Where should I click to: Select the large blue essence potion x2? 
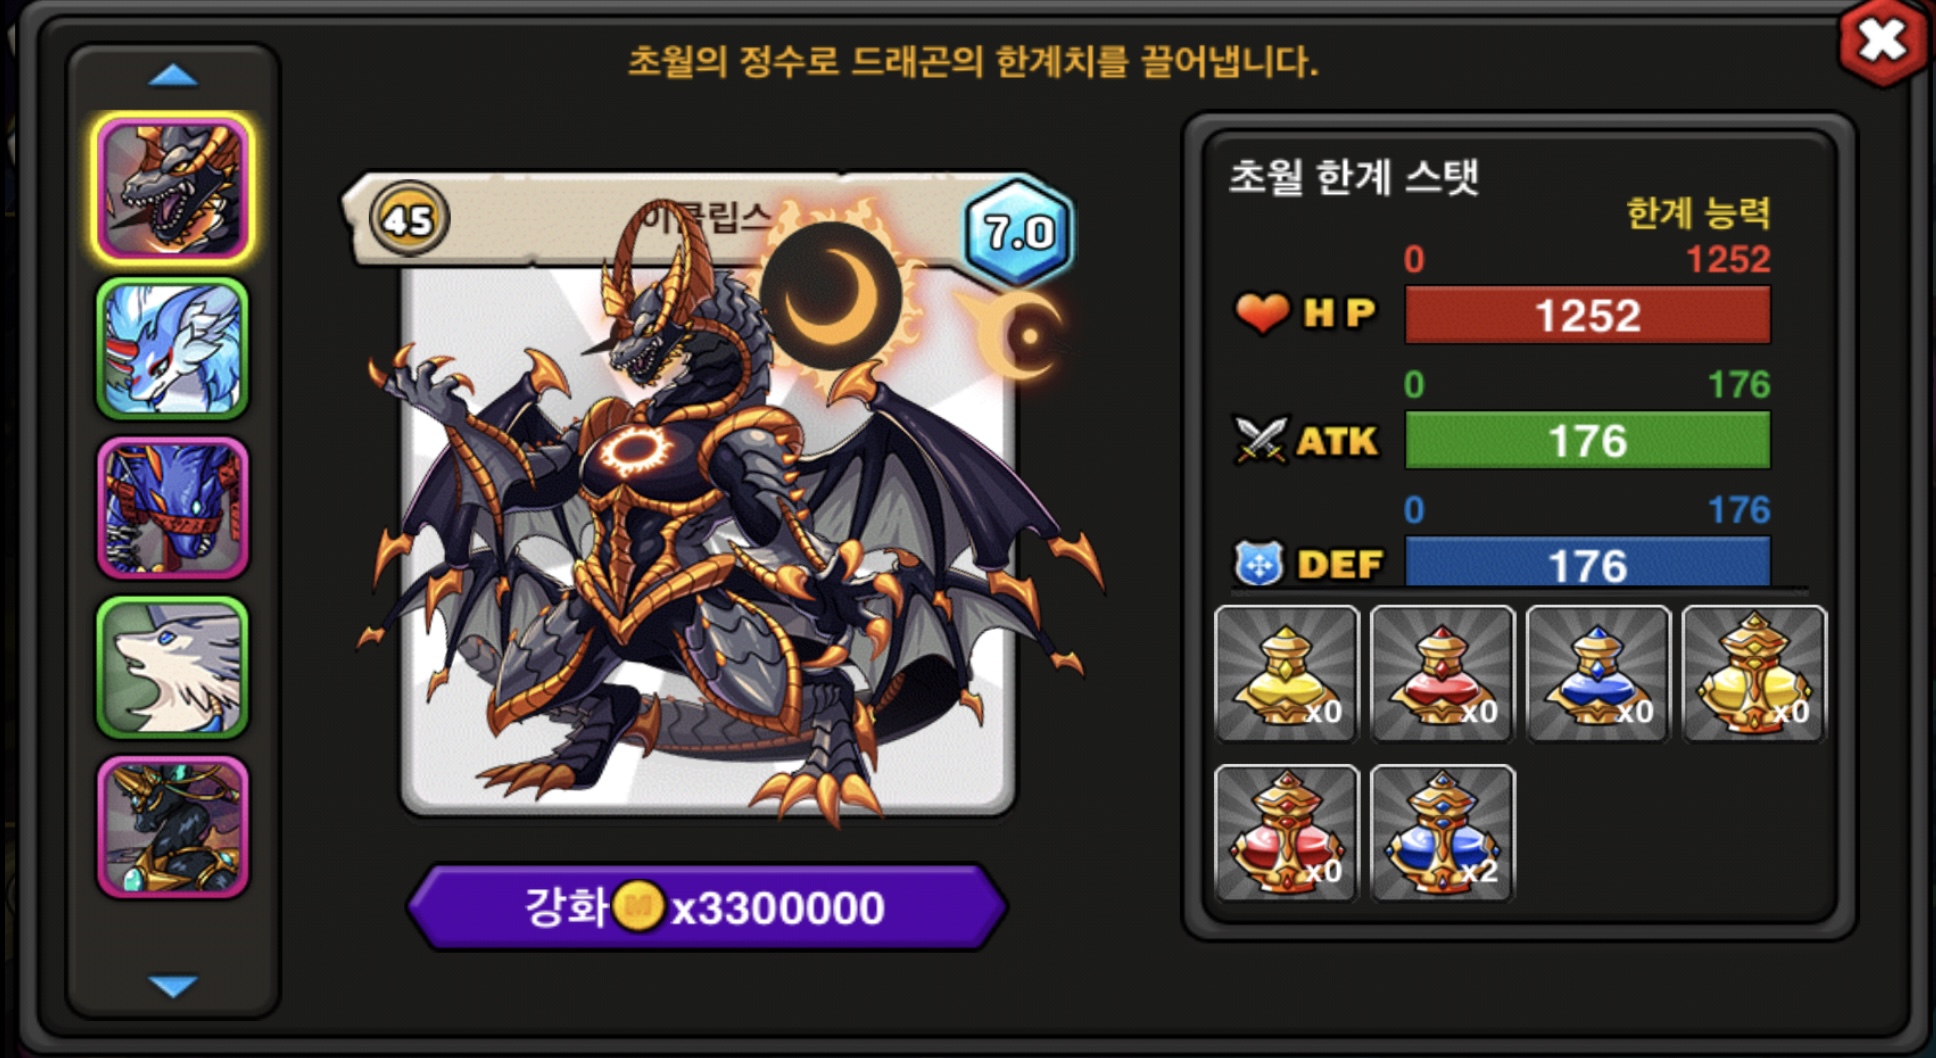[1442, 833]
